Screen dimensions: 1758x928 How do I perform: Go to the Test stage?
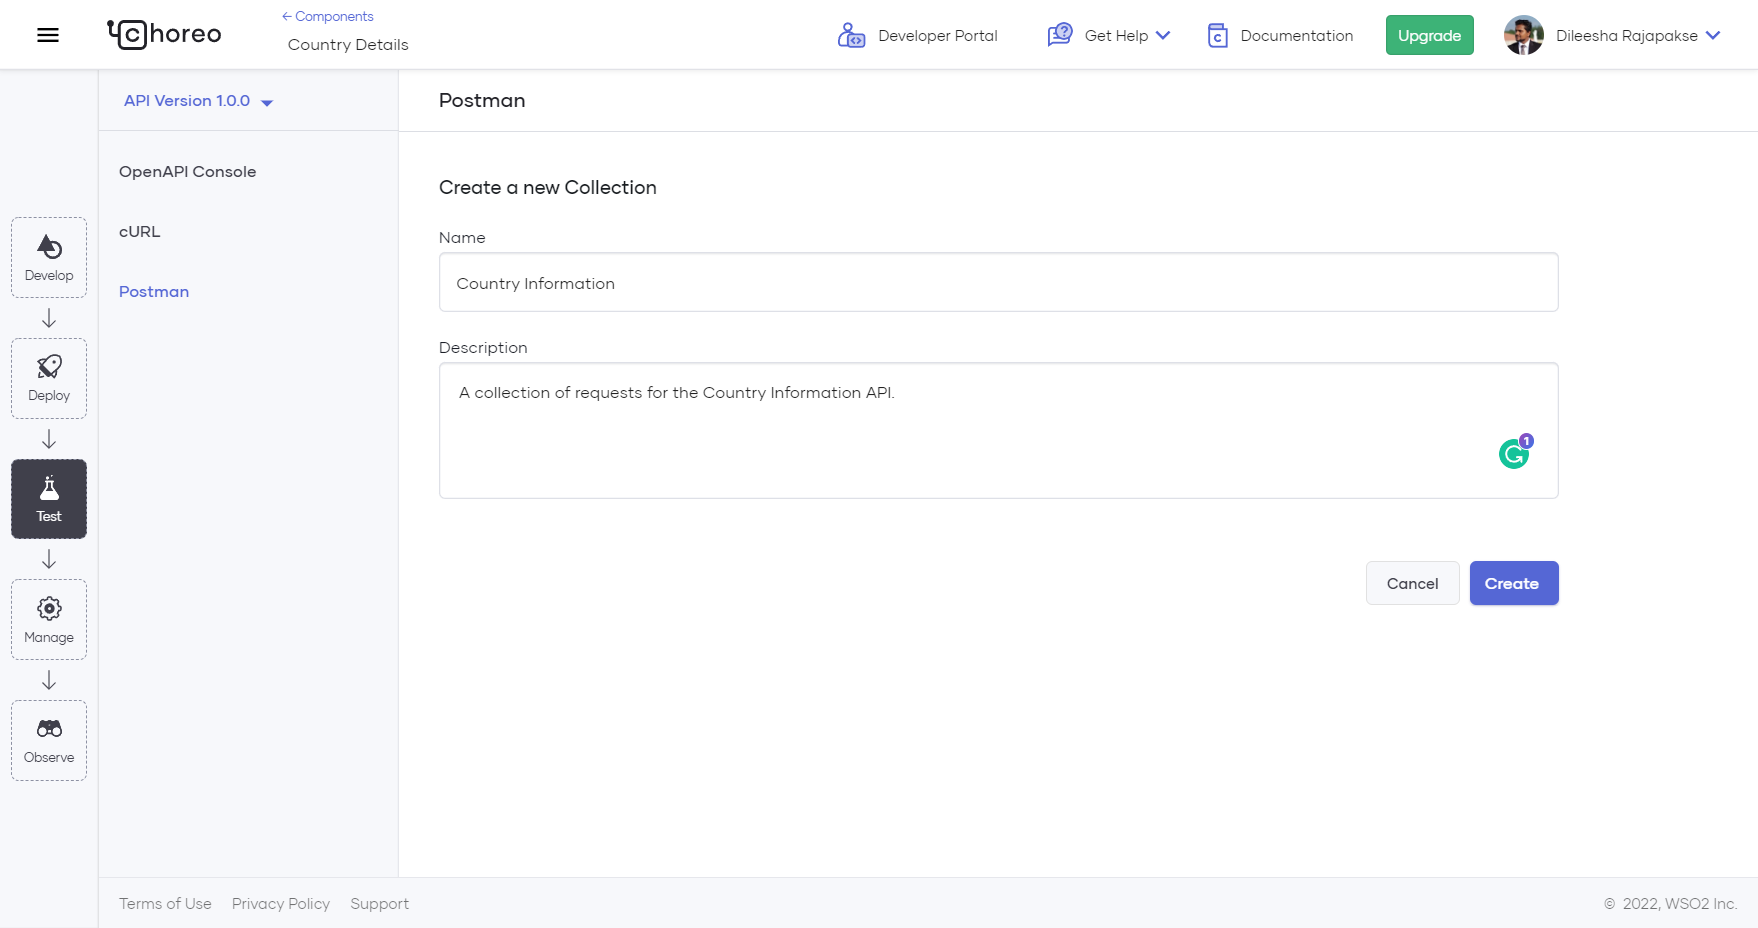click(49, 499)
